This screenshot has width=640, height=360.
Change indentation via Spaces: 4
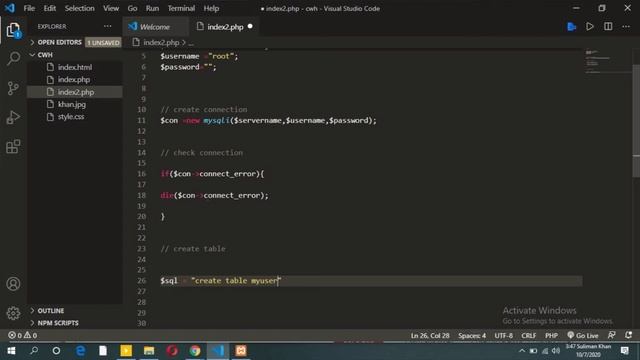[x=472, y=335]
